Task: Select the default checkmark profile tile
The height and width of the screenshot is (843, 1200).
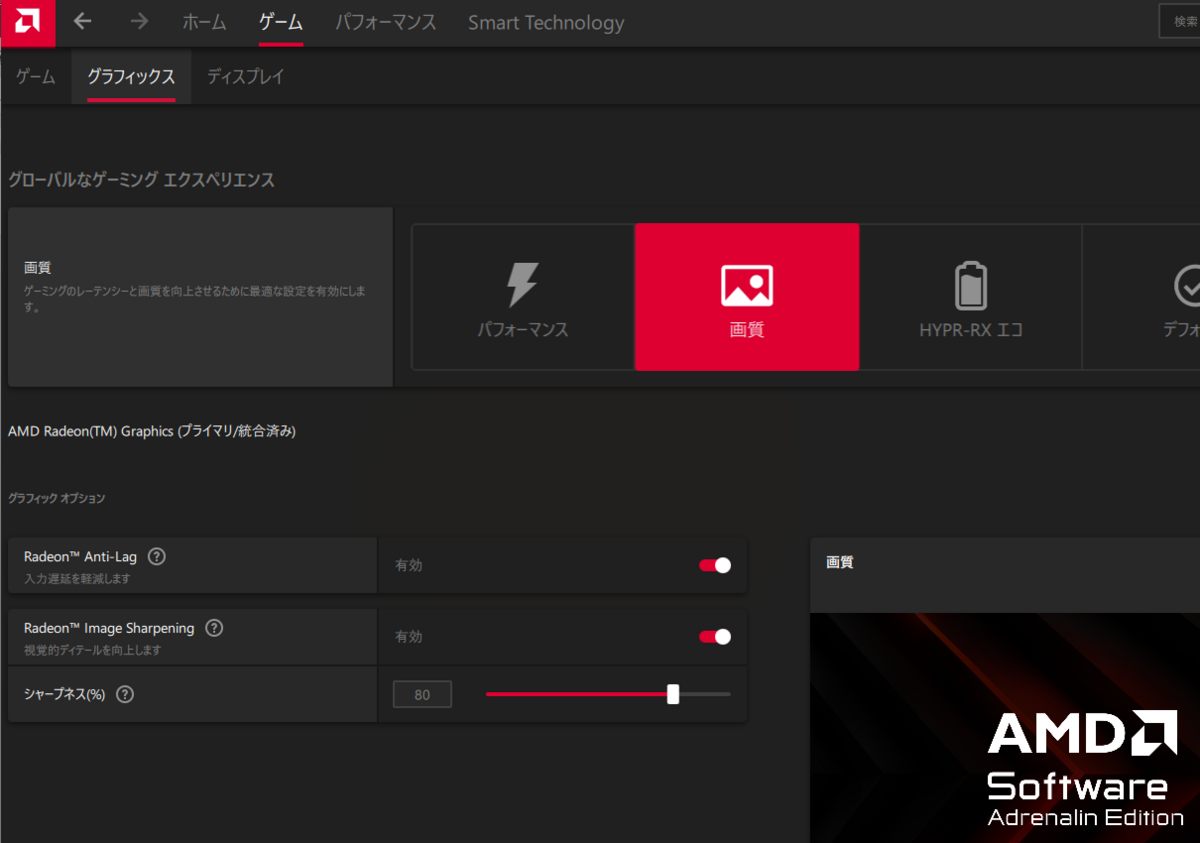Action: (1142, 297)
